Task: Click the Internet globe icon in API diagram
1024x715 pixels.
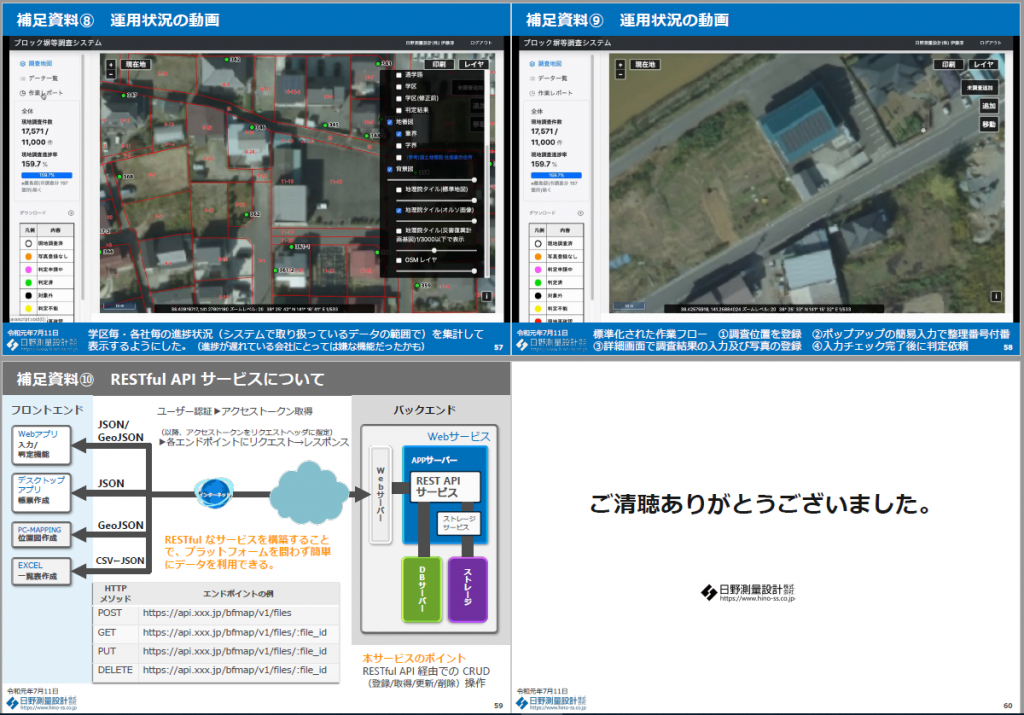Action: [213, 492]
